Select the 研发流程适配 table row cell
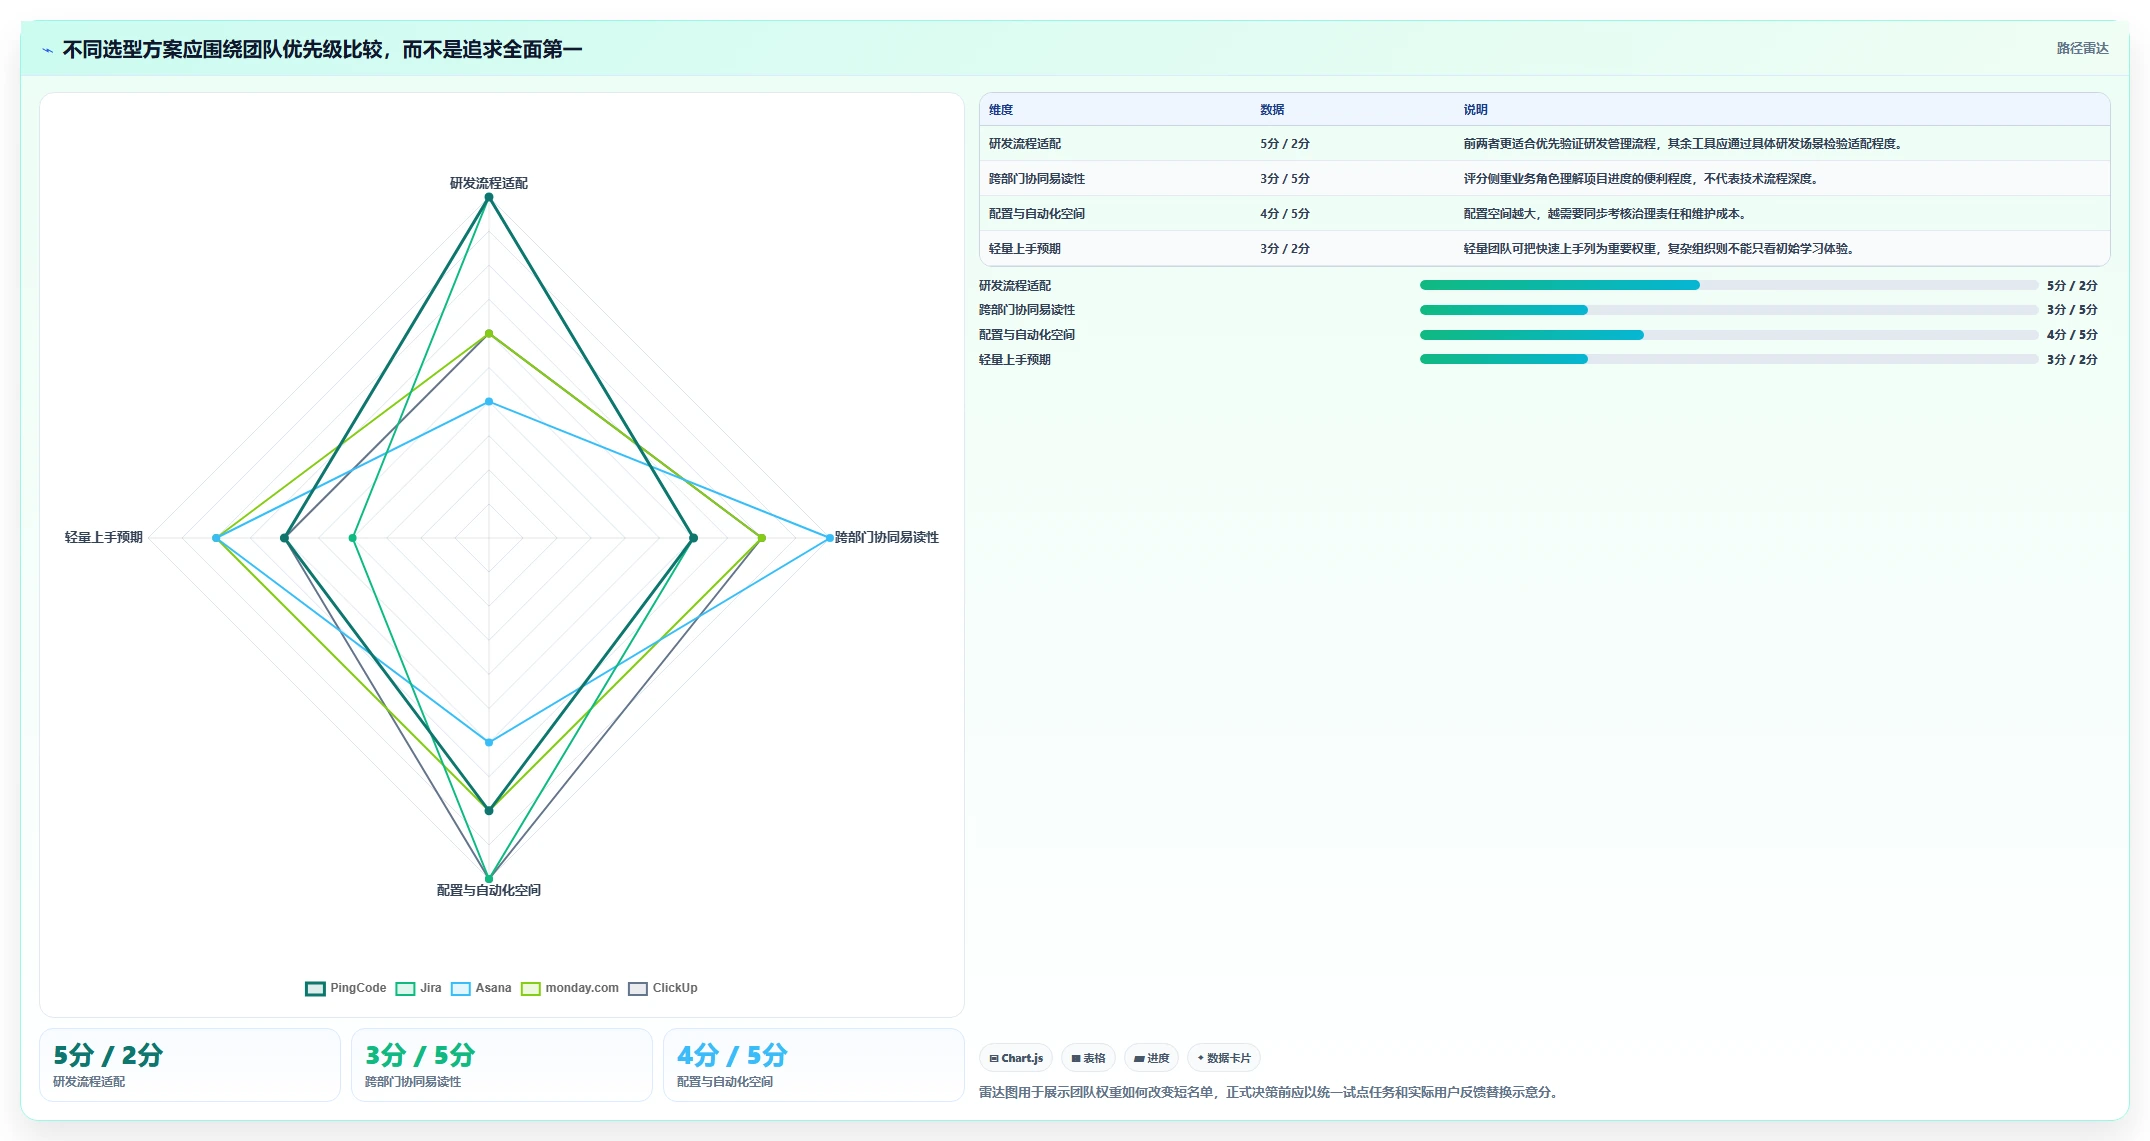 tap(1025, 144)
